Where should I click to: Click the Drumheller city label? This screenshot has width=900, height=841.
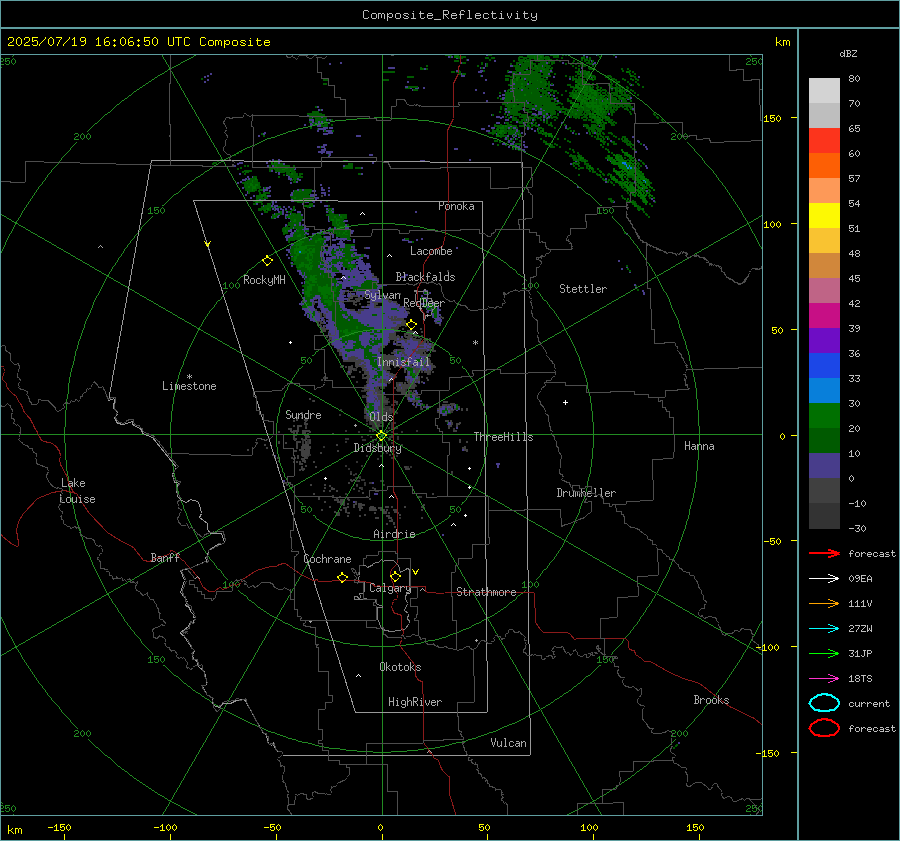pos(586,493)
